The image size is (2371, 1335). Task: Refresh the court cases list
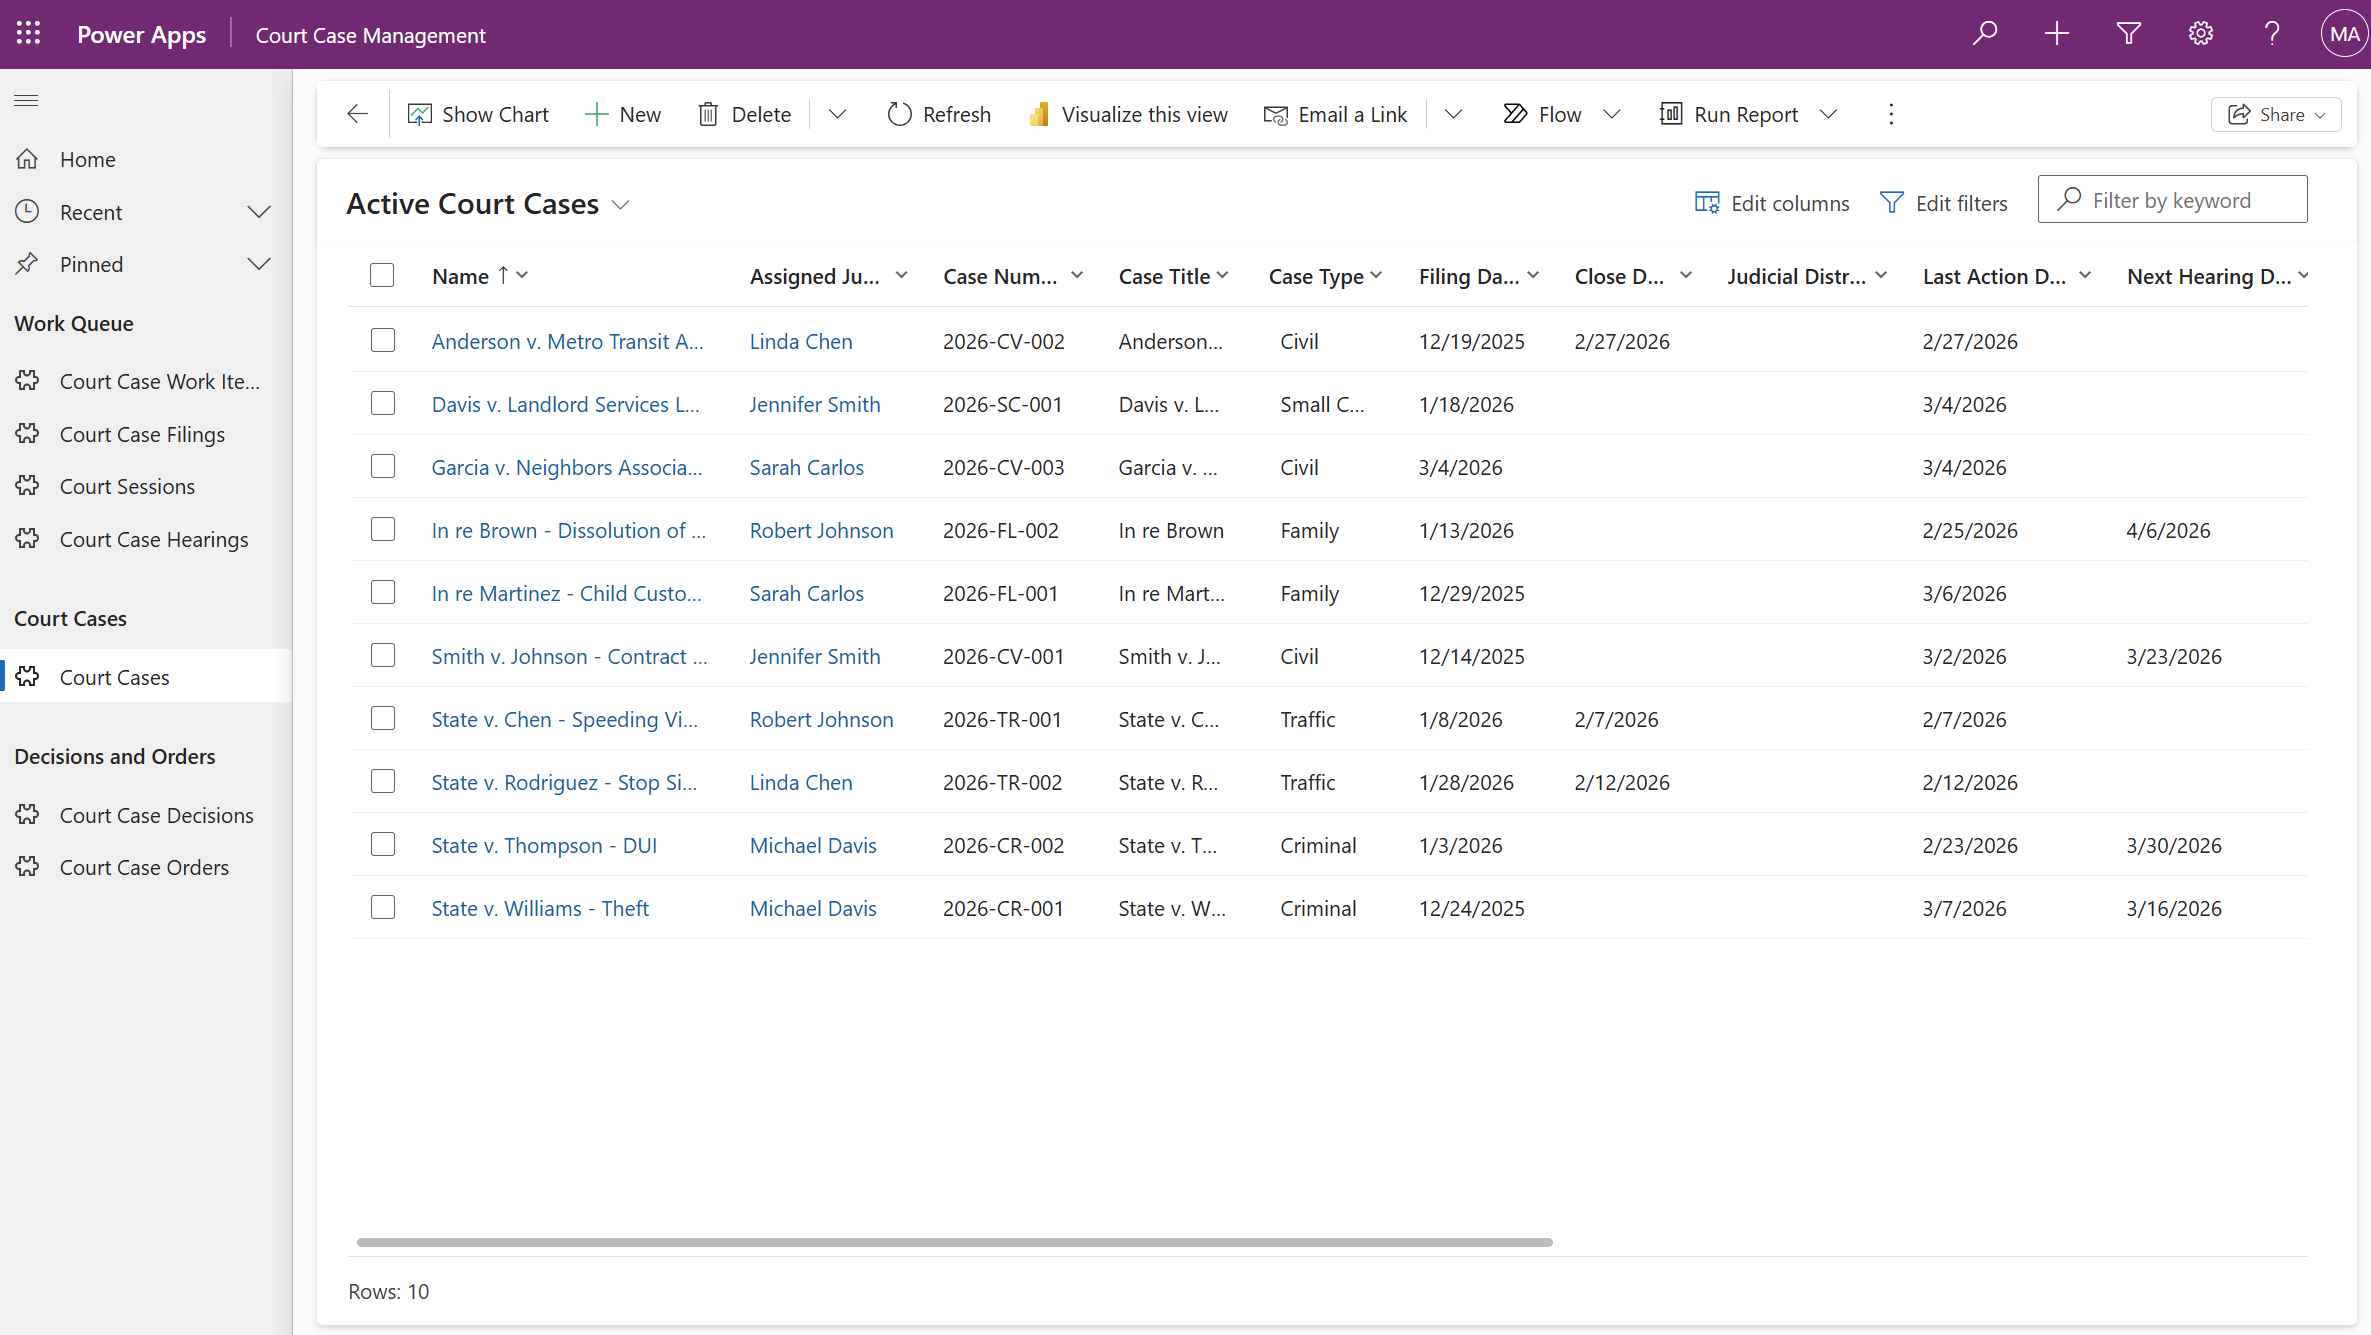tap(939, 114)
